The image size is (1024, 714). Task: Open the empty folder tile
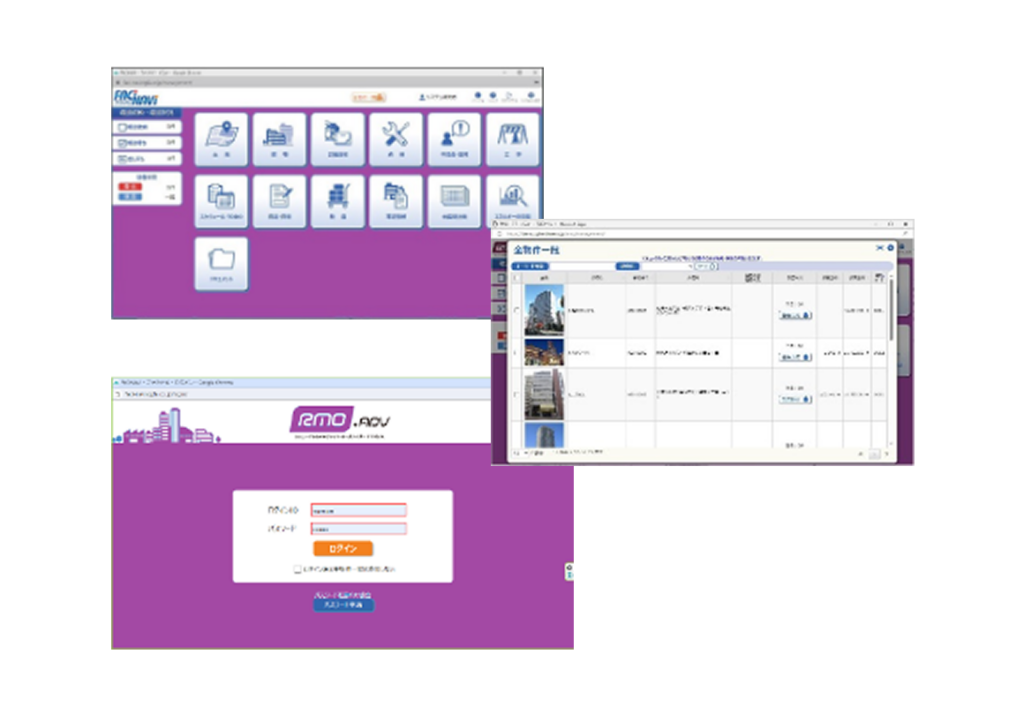pyautogui.click(x=221, y=264)
